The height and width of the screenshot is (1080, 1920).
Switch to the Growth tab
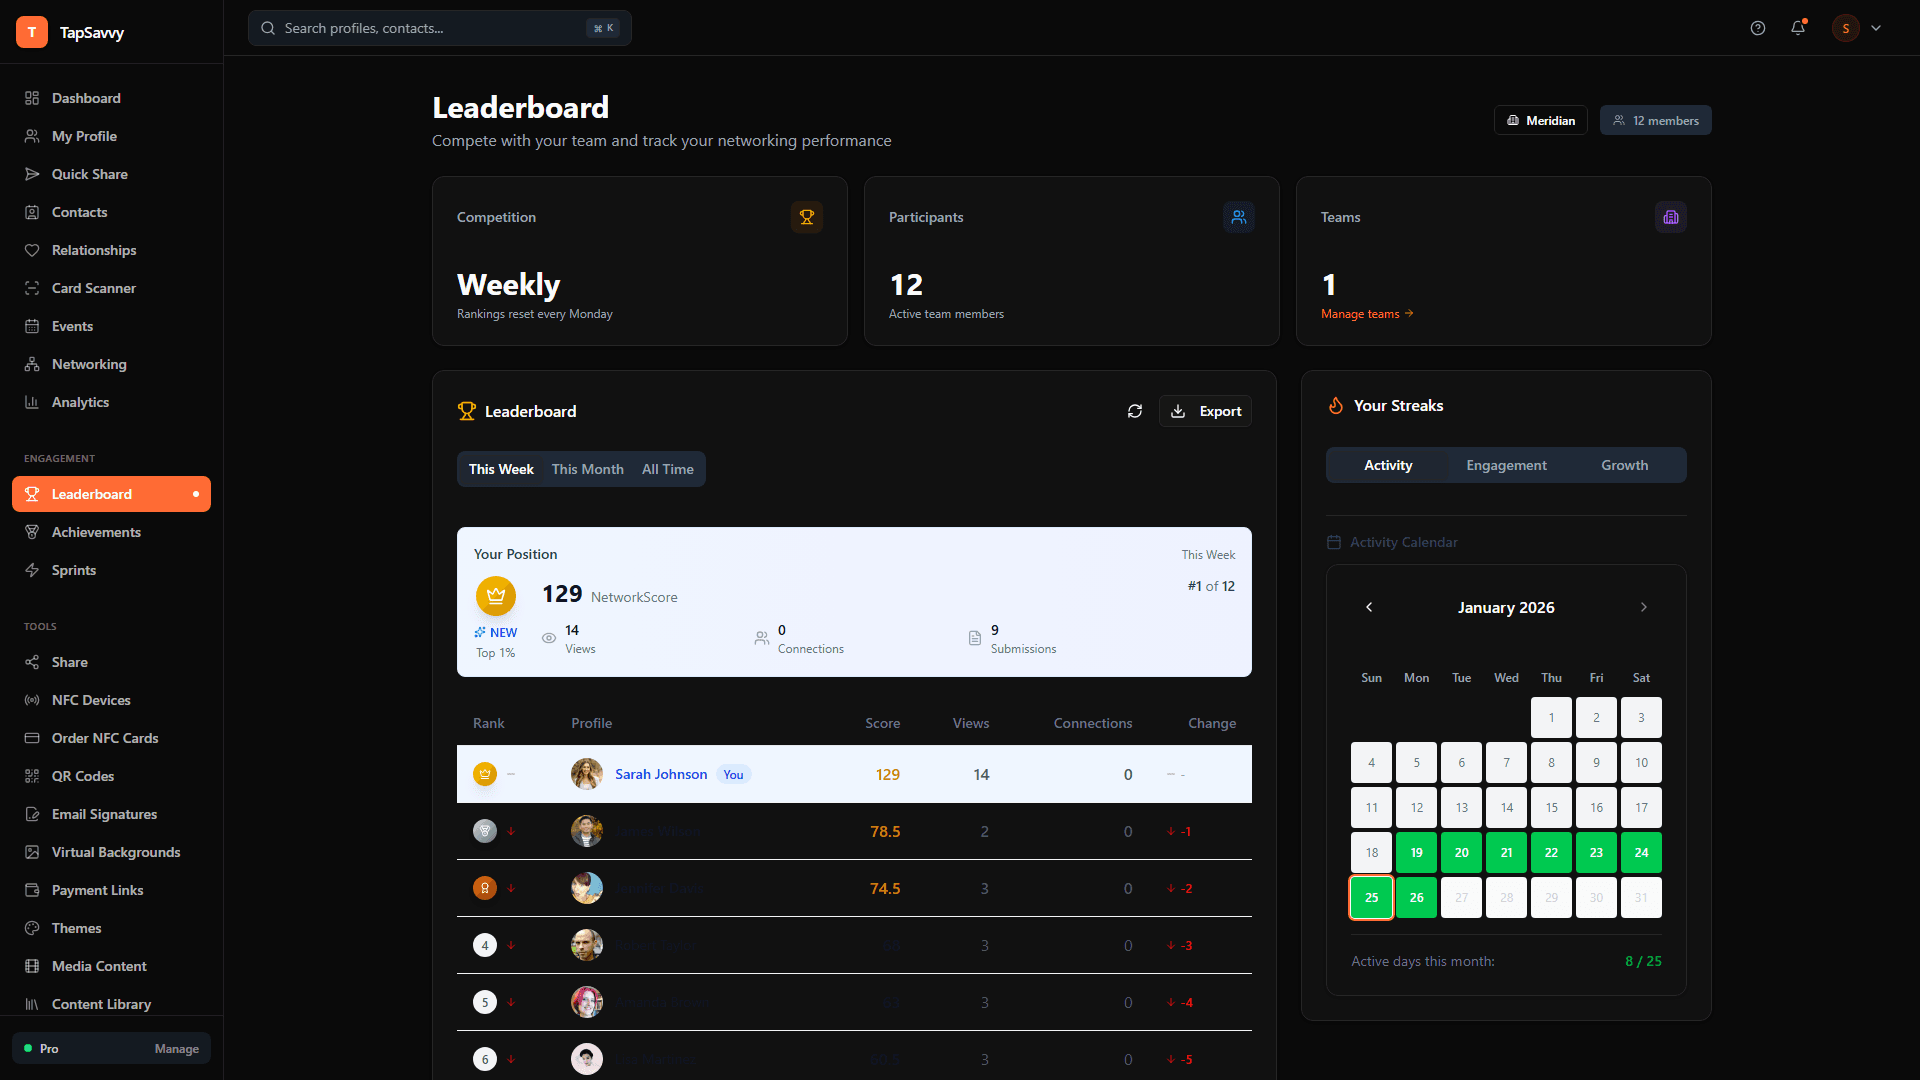(1623, 464)
